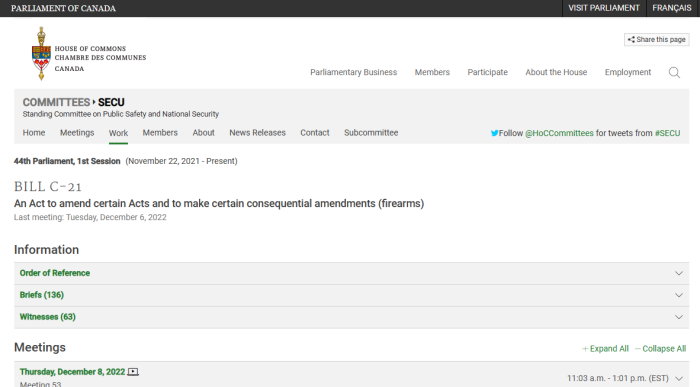Open the Contact tab
Viewport: 700px width, 387px height.
pos(315,133)
